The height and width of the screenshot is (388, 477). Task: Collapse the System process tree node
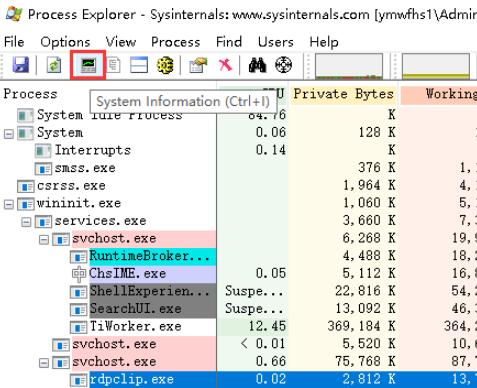pos(9,134)
